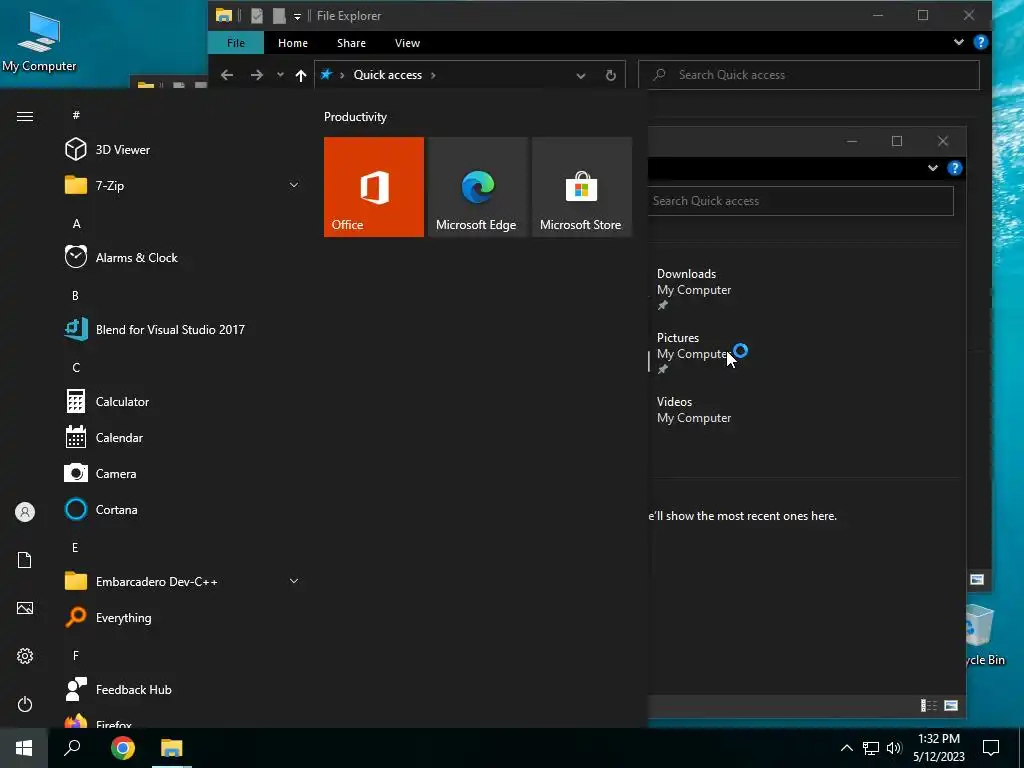Screen dimensions: 1024x768
Task: Open Customize Quick Access Toolbar dropdown
Action: tap(297, 16)
